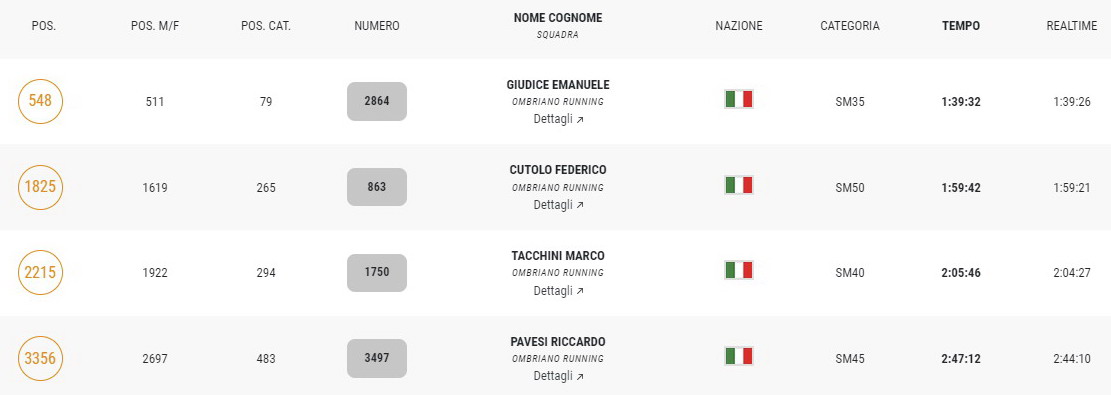Click bib number 1750 badge

click(377, 273)
